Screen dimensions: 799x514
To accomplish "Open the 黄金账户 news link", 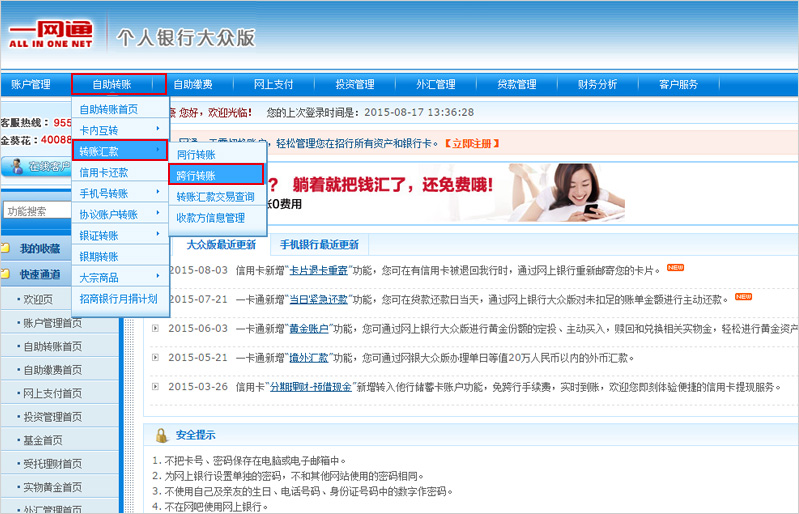I will (x=309, y=328).
